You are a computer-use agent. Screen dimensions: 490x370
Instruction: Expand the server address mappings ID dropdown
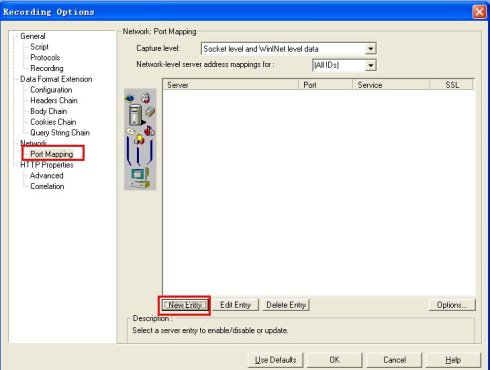tap(370, 65)
